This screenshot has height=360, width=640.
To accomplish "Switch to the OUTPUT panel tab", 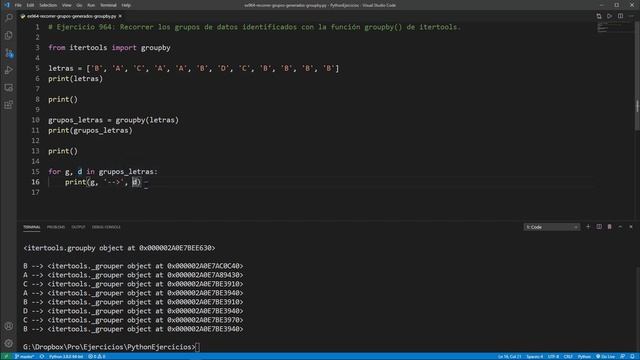I will [x=78, y=227].
